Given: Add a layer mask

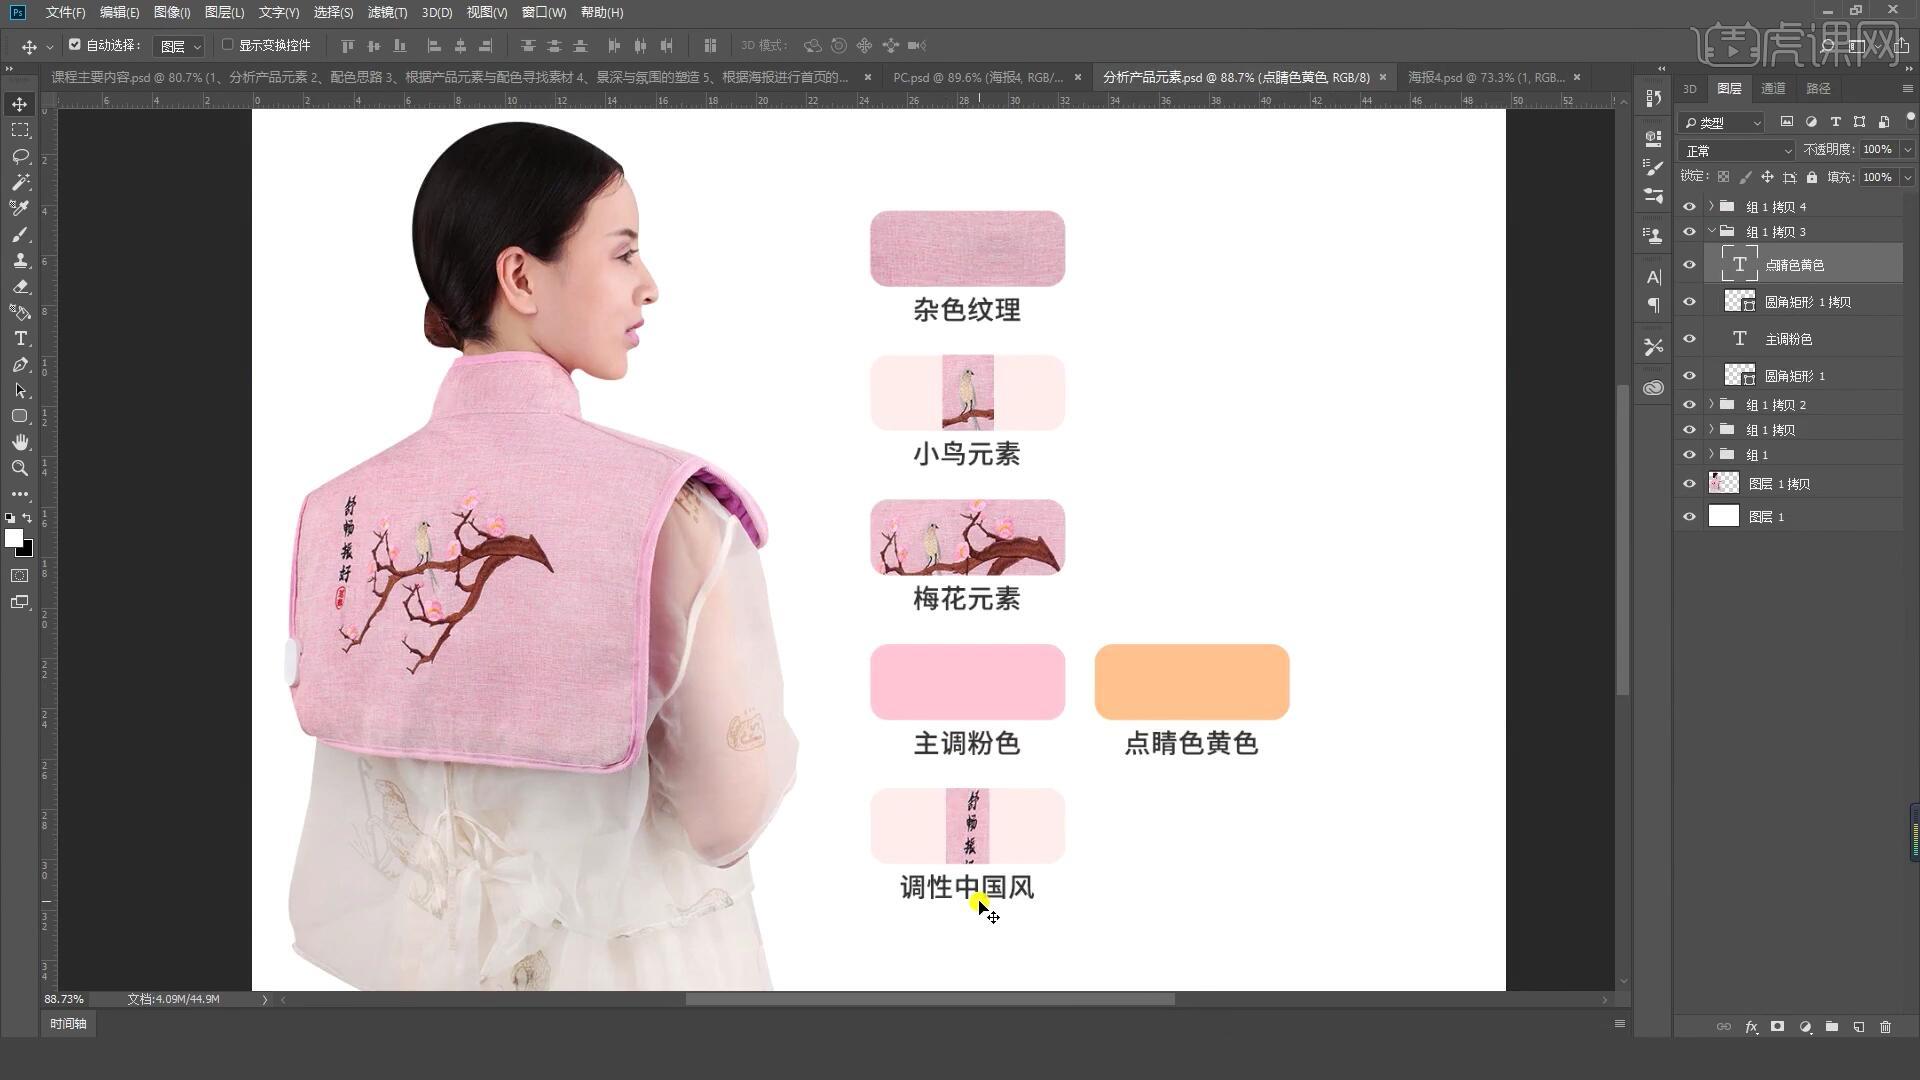Looking at the screenshot, I should point(1777,1027).
